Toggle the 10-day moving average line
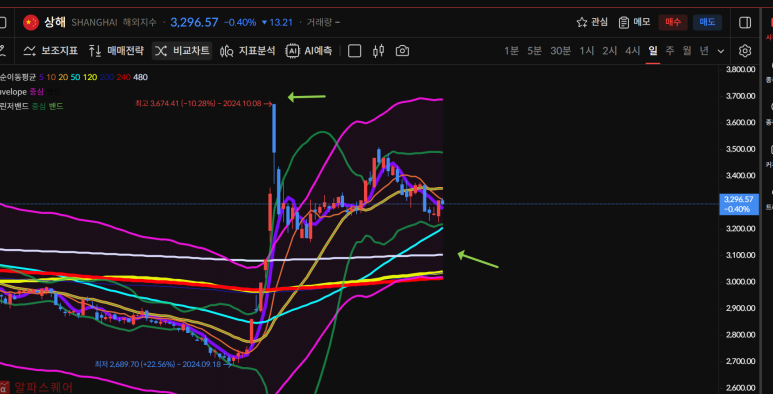Viewport: 773px width, 394px height. 51,77
